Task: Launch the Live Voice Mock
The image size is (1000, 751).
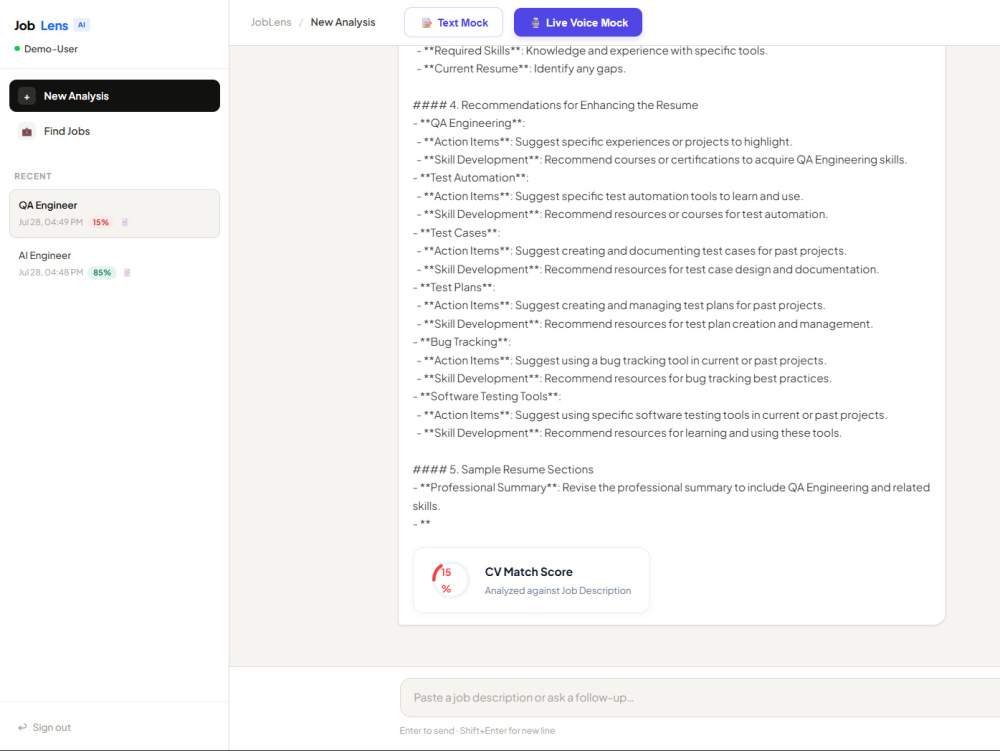Action: coord(578,23)
